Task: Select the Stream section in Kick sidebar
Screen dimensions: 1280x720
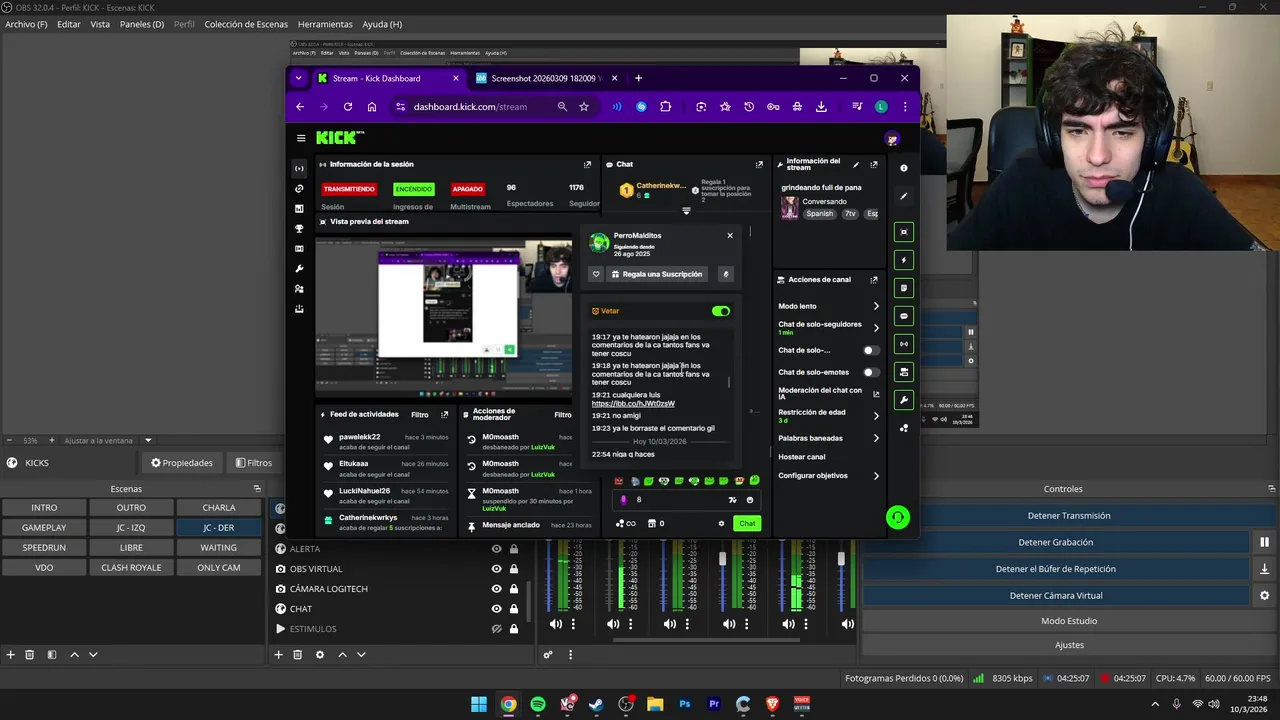Action: pyautogui.click(x=299, y=168)
